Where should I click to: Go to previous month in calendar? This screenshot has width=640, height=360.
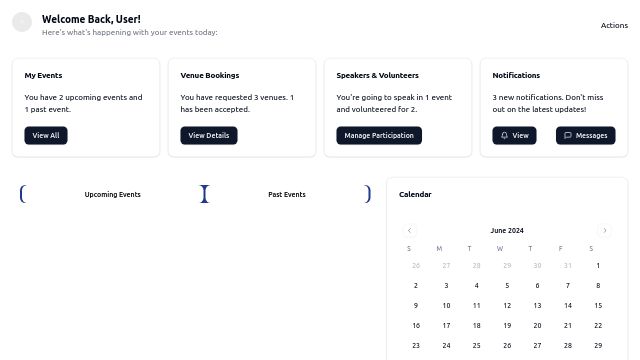click(x=409, y=230)
